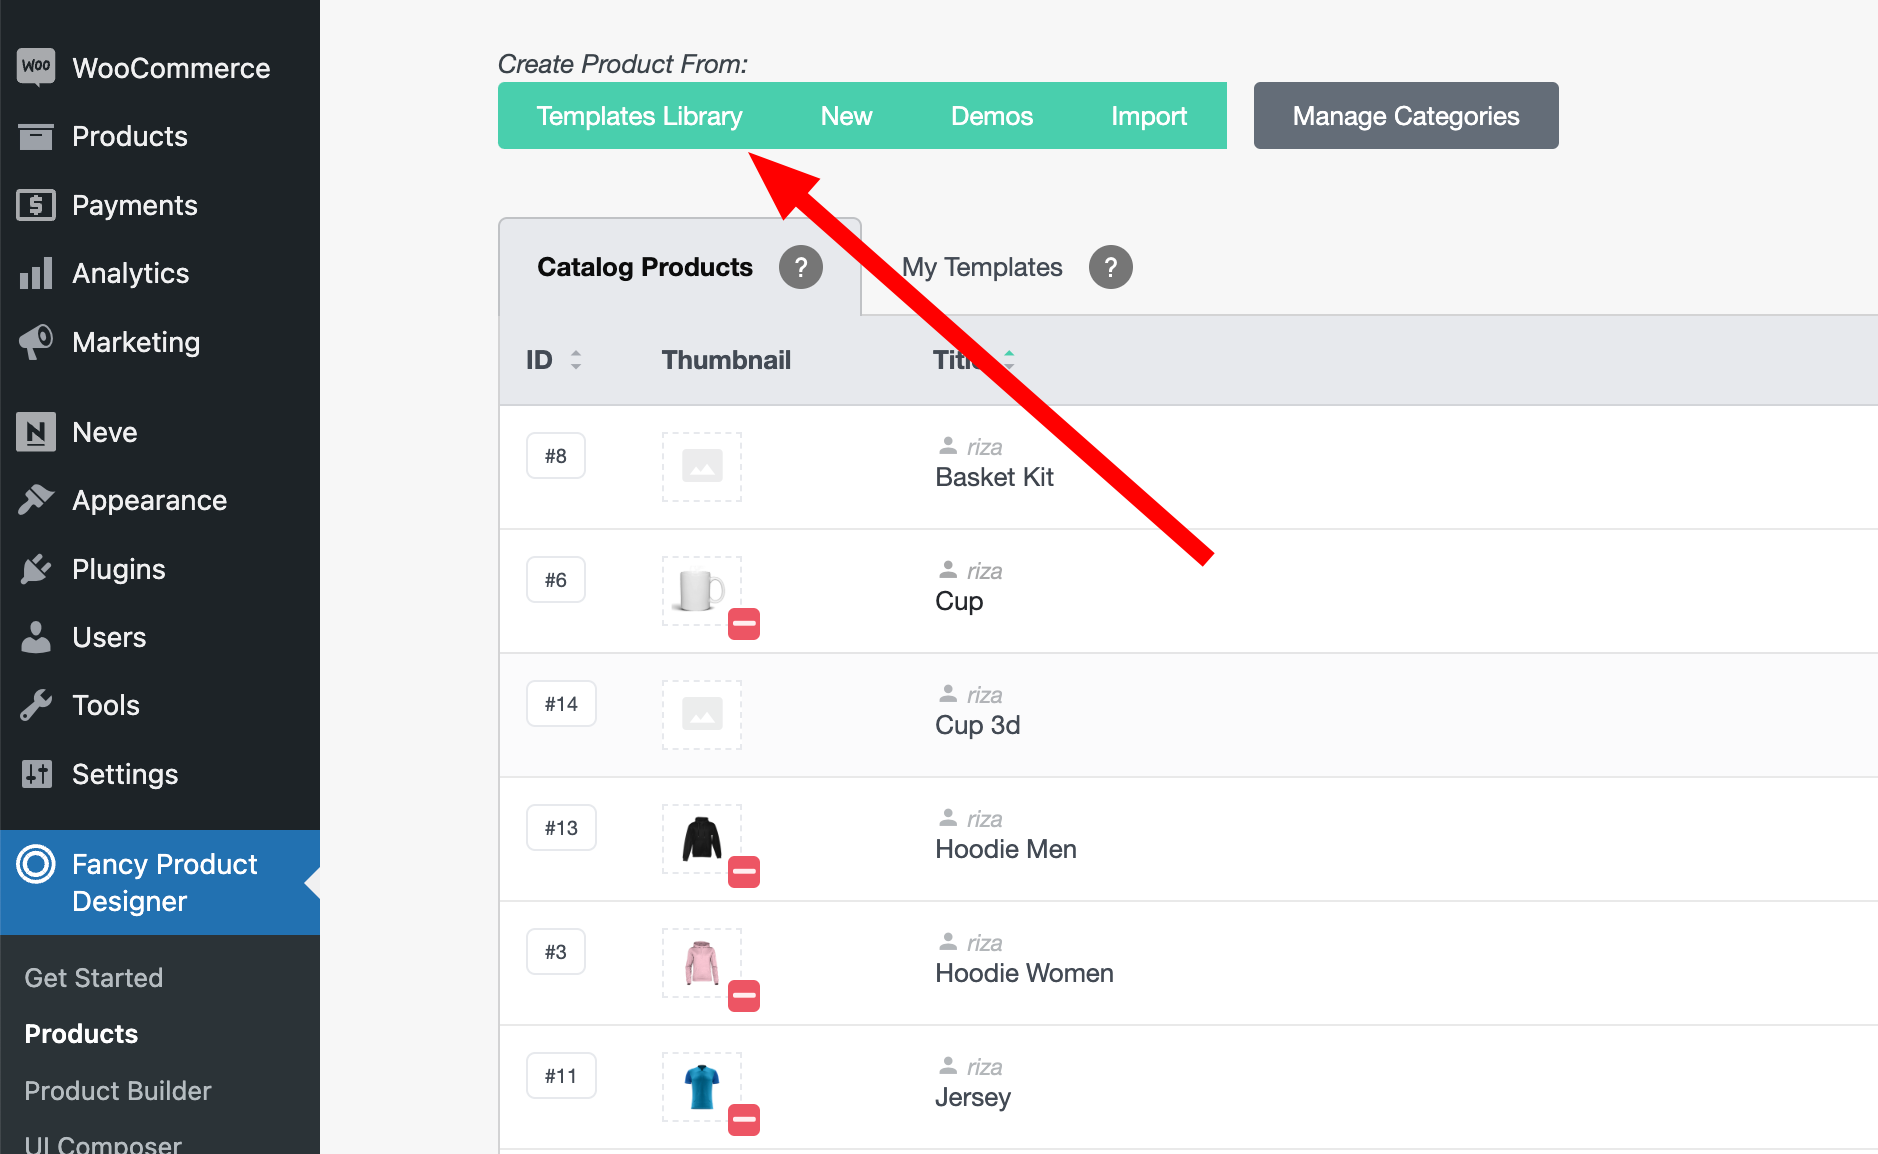
Task: Click the Neve theme logo icon
Action: [36, 432]
